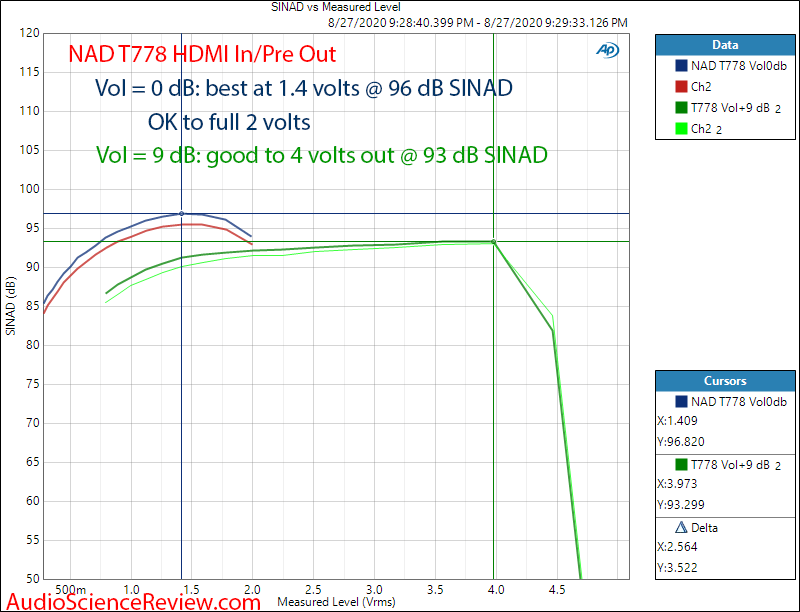The image size is (800, 612).
Task: Select the Ch2 label beside the light green swatch
Action: (701, 129)
